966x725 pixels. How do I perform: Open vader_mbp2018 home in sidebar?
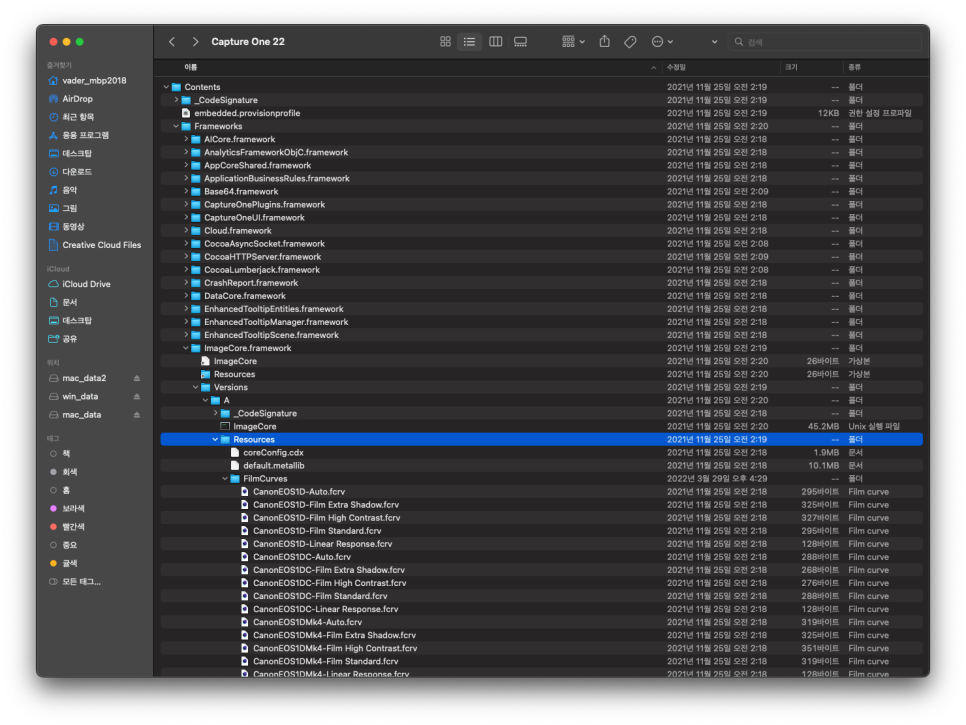point(94,81)
